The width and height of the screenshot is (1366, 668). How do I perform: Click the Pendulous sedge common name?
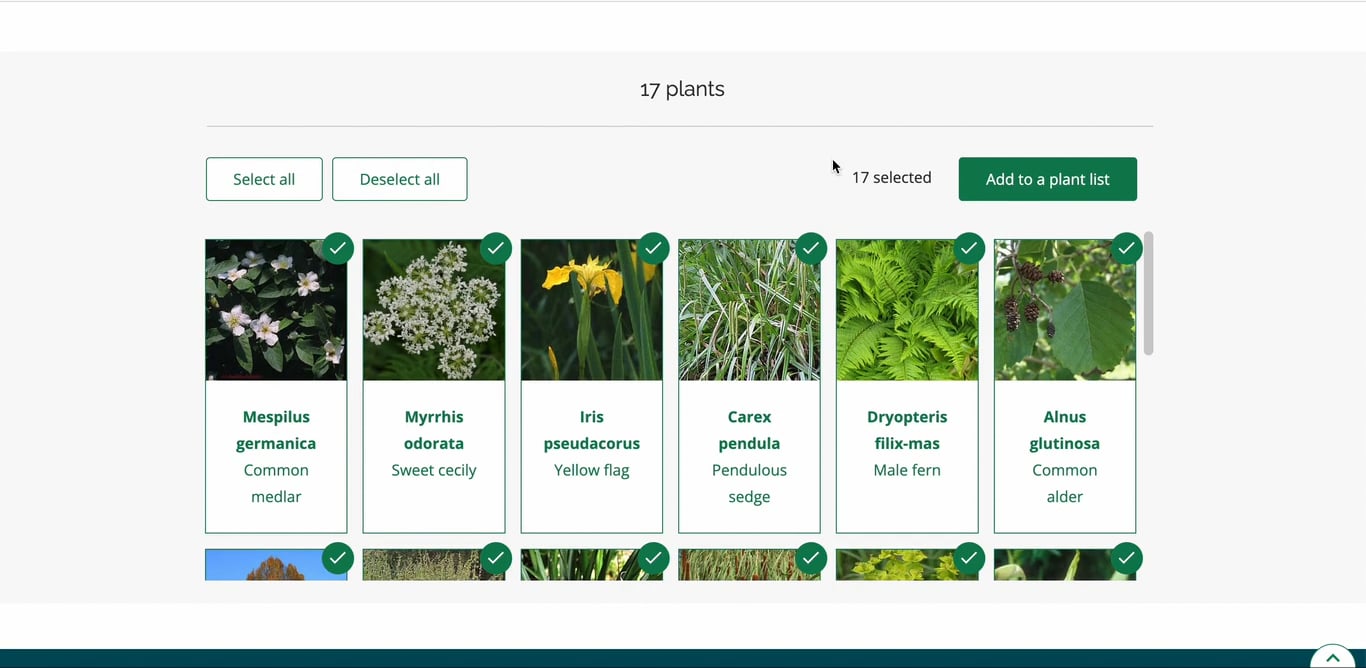[749, 483]
